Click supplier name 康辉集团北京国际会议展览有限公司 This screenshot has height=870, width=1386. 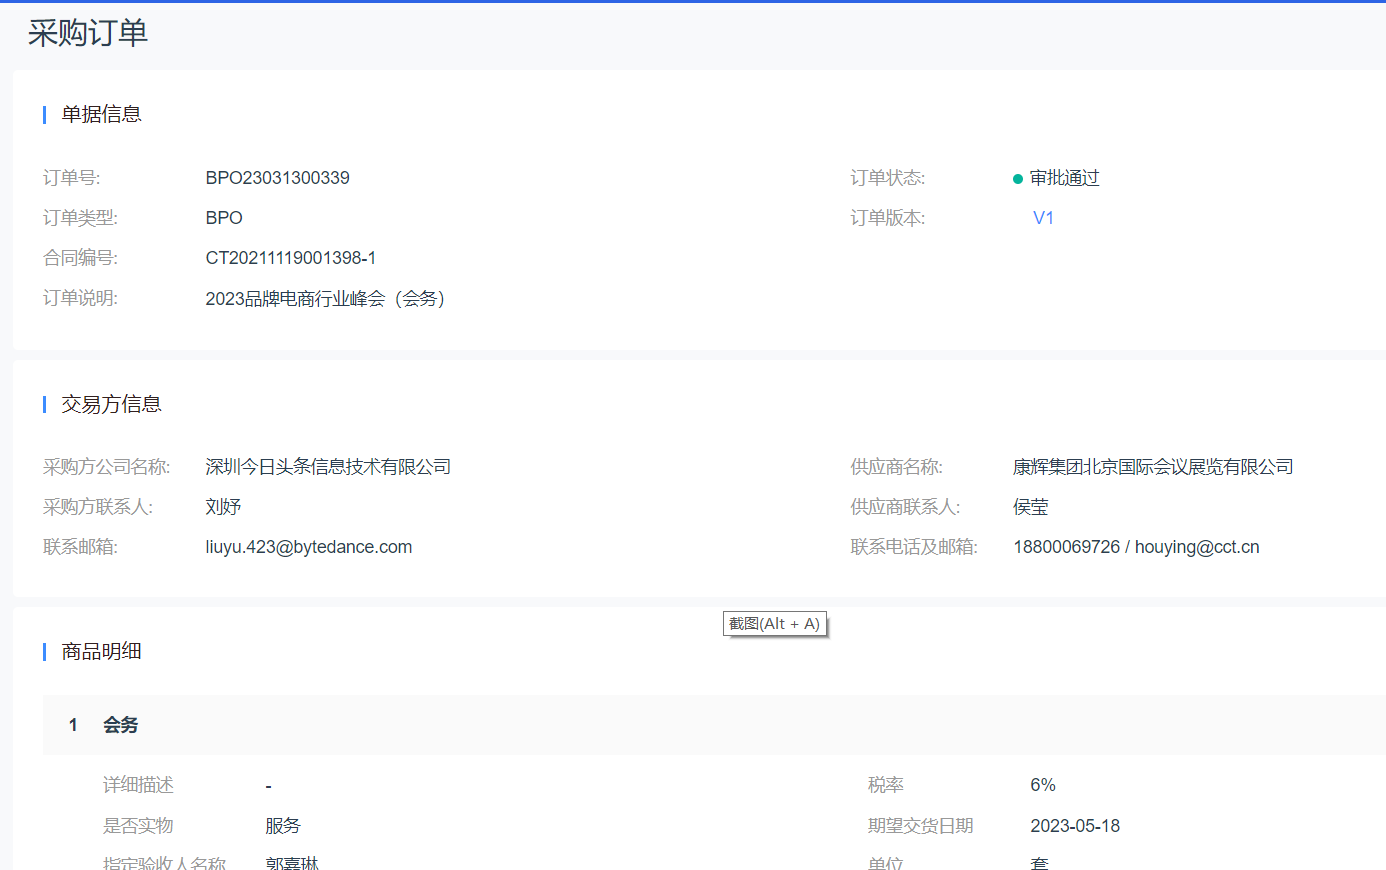pyautogui.click(x=1152, y=467)
